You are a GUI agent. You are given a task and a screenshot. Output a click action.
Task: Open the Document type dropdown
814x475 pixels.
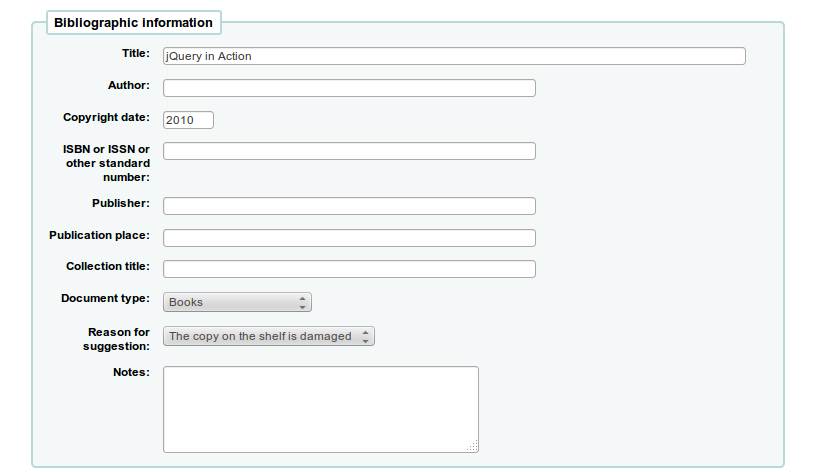pyautogui.click(x=237, y=302)
